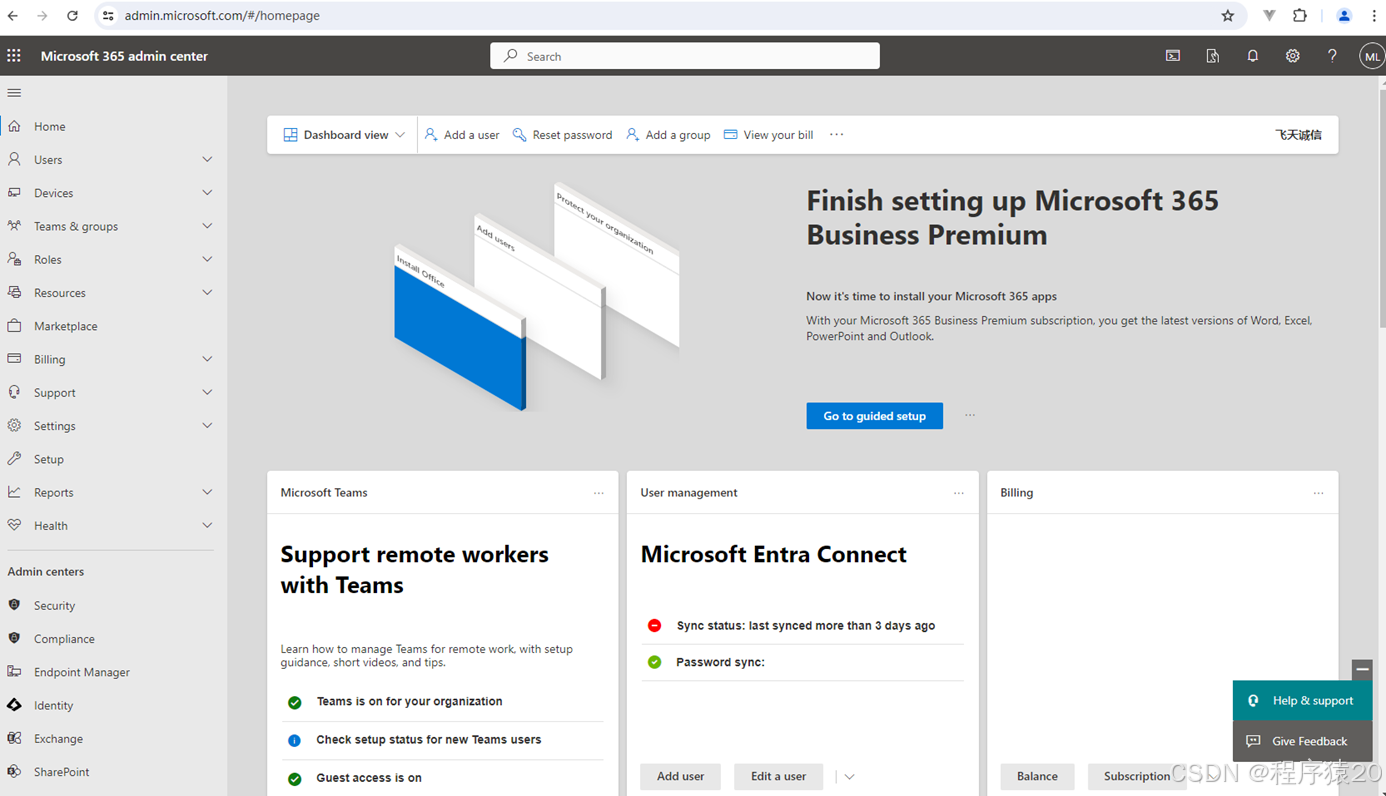This screenshot has width=1386, height=796.
Task: Open the What's new document icon in header
Action: pos(1213,56)
